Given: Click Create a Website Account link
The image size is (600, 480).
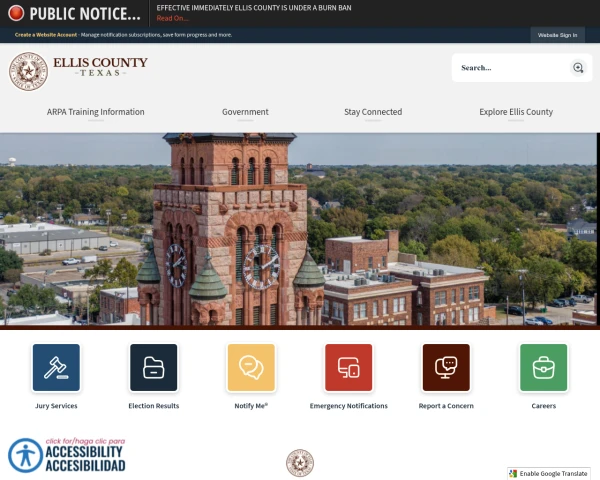Looking at the screenshot, I should [46, 35].
